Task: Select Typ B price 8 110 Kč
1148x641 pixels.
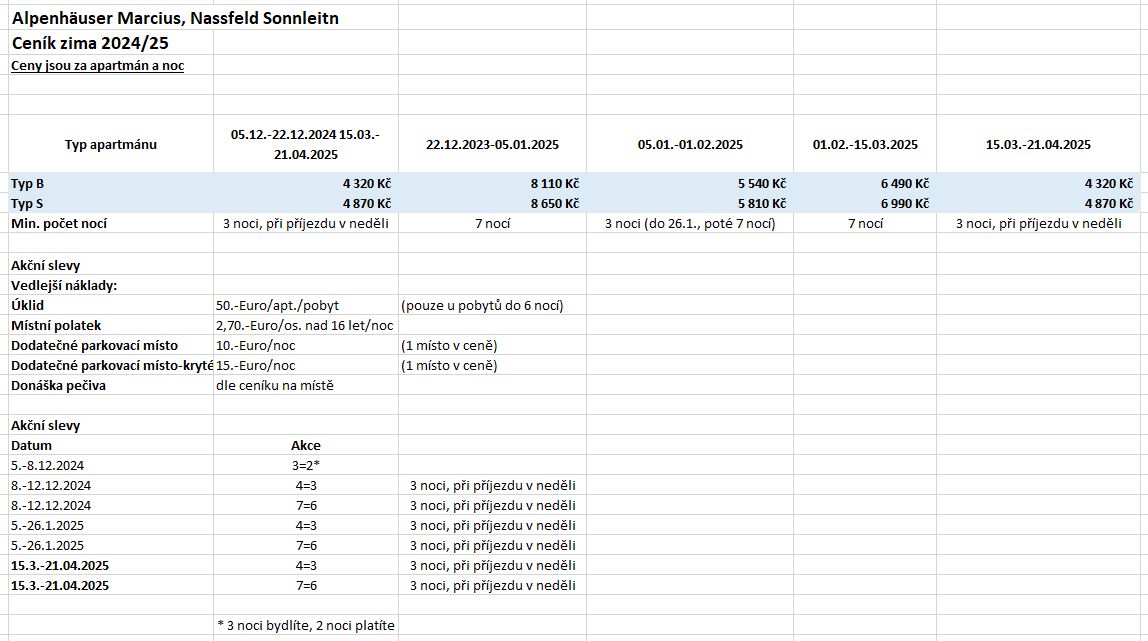Action: (492, 184)
